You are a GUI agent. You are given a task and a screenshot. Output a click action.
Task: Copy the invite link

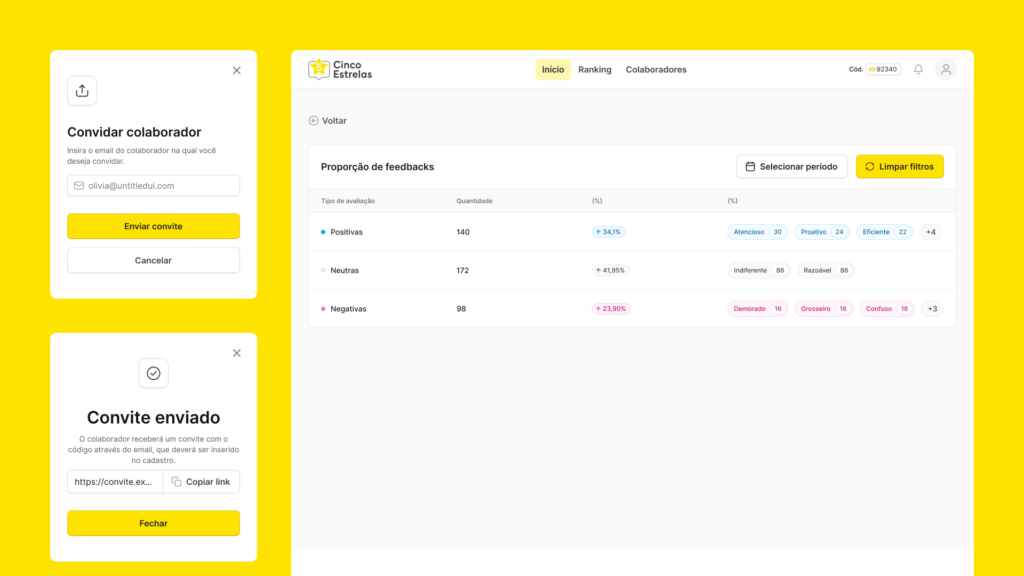tap(201, 482)
